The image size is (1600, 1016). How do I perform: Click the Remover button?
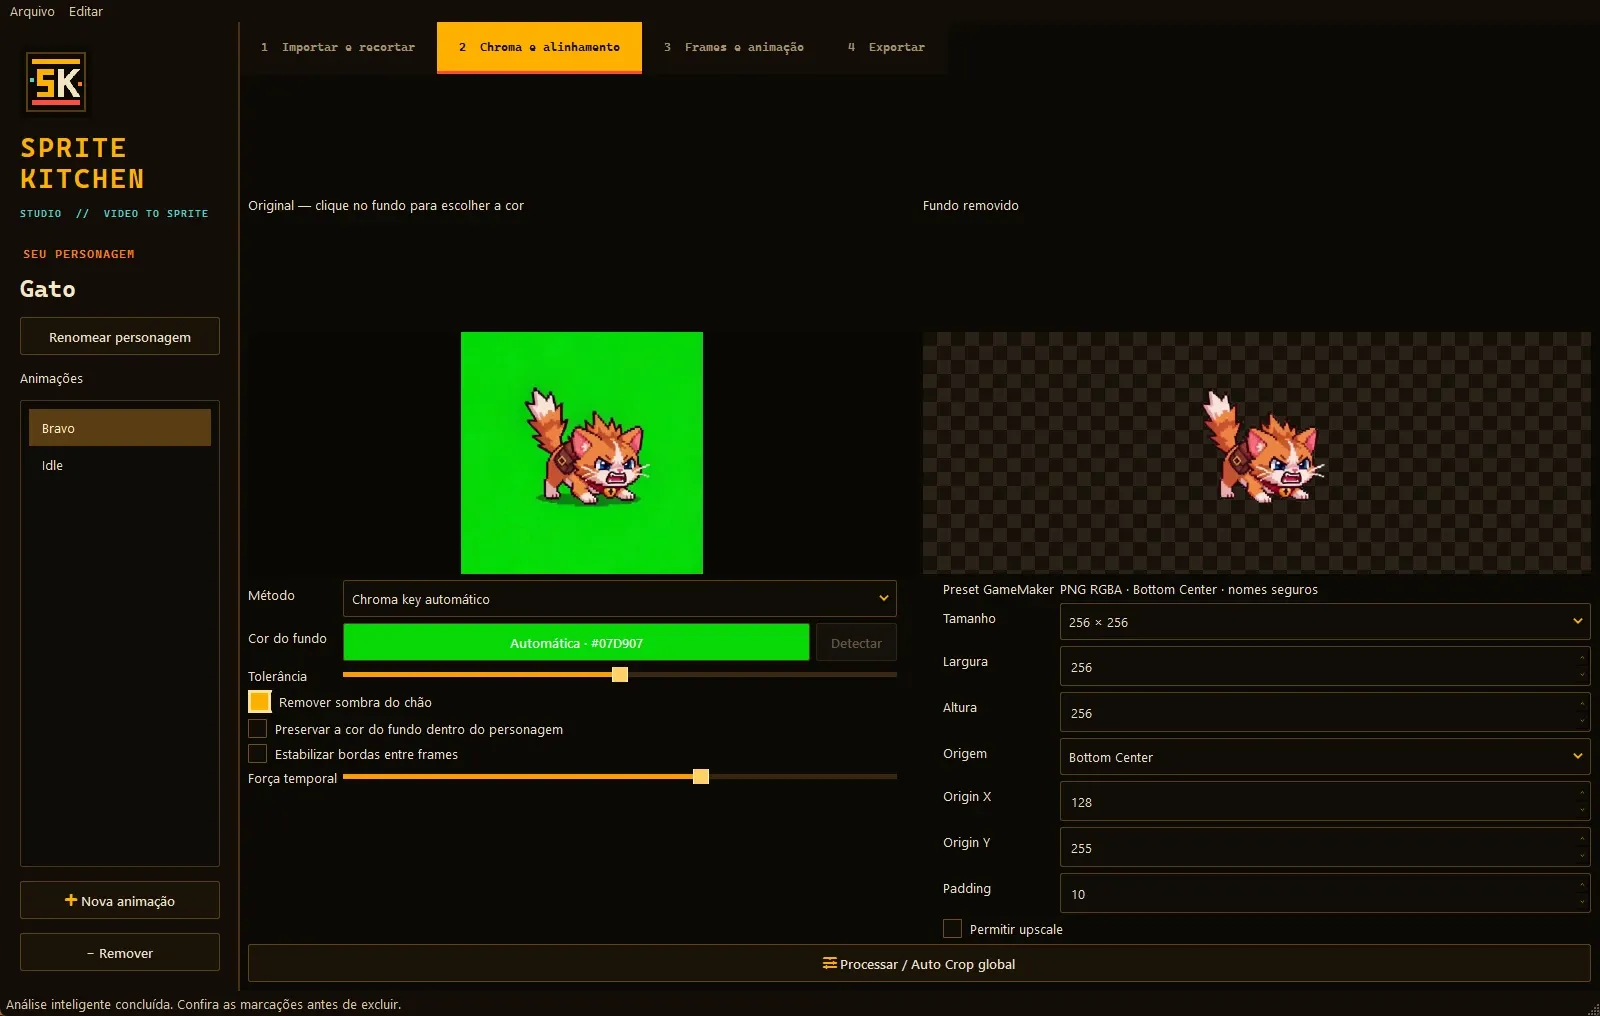click(x=120, y=953)
